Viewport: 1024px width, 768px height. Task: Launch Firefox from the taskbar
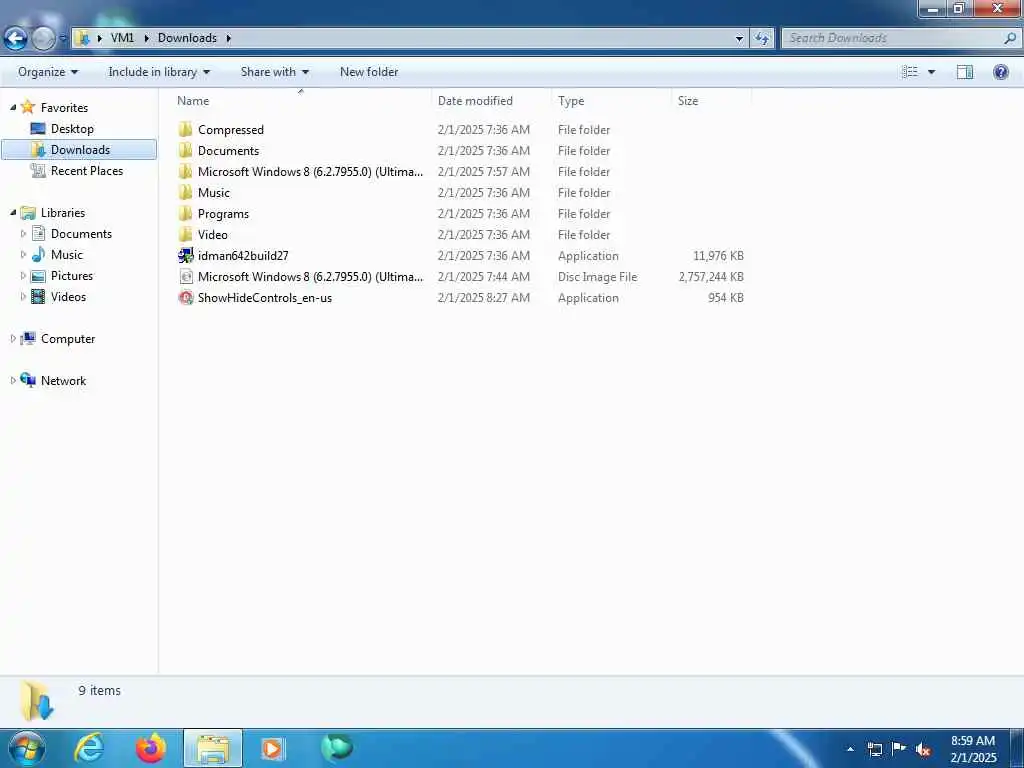coord(150,748)
